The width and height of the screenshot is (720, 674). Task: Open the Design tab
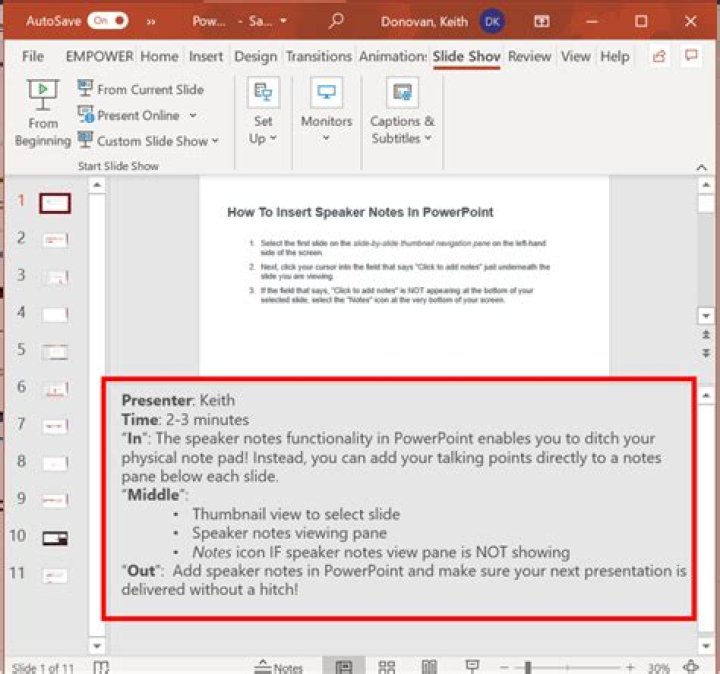tap(256, 56)
